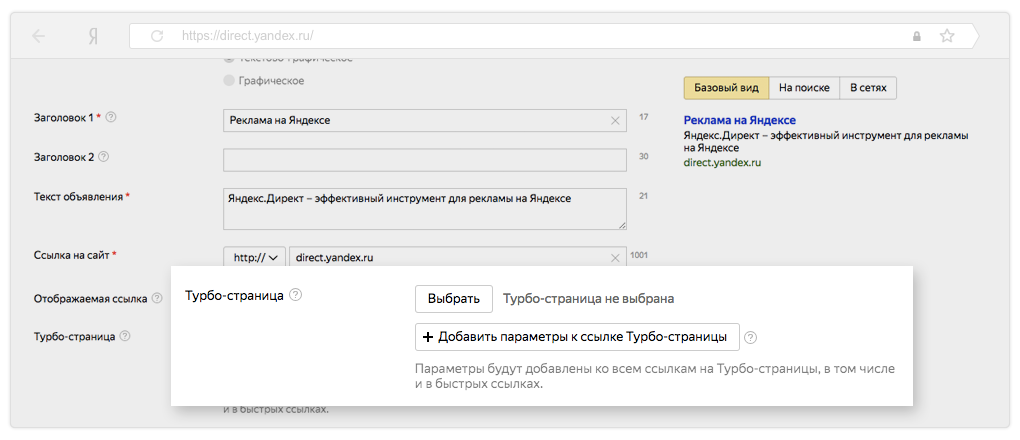The width and height of the screenshot is (1020, 440).
Task: Open help icon next to background Турбо-страница label
Action: pyautogui.click(x=125, y=337)
